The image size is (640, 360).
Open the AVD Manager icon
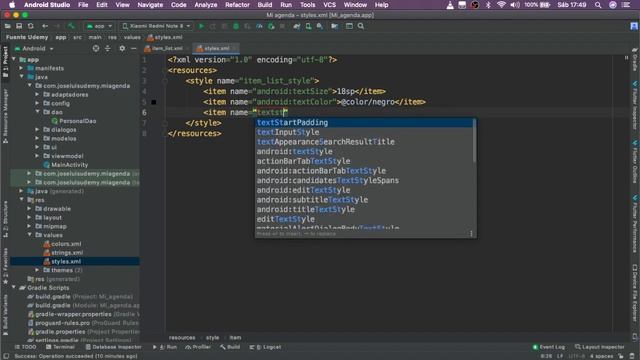pos(309,26)
